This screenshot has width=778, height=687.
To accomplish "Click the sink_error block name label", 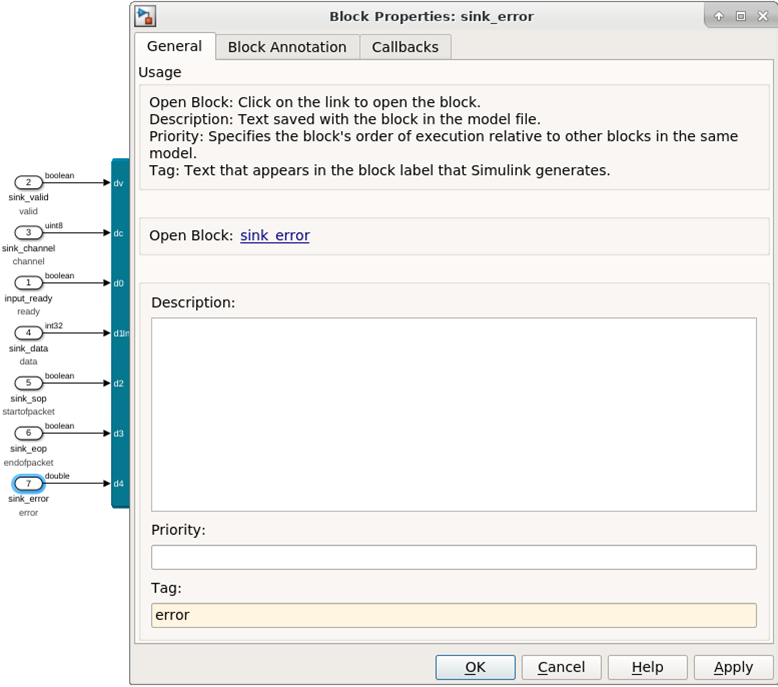I will 28,499.
